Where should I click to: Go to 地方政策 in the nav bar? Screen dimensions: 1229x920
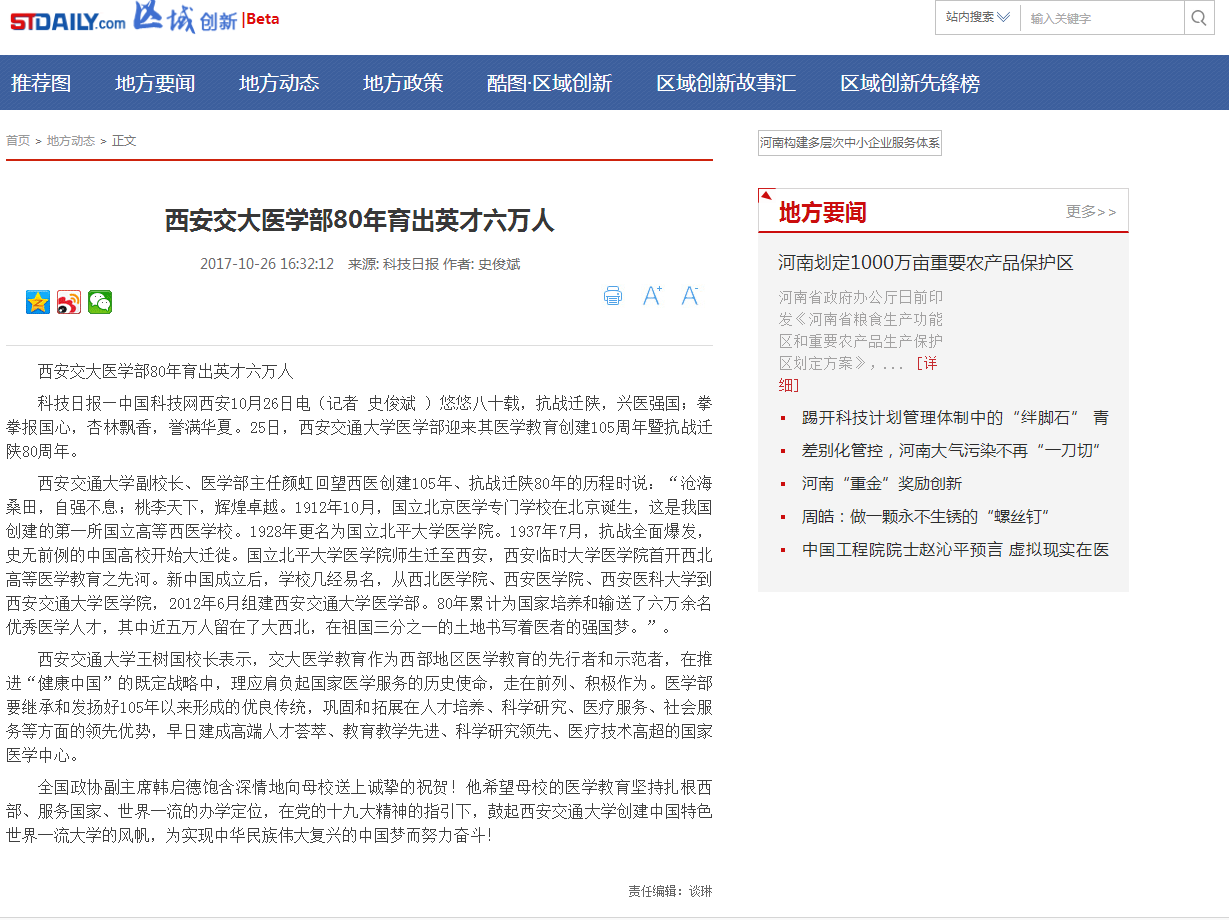[403, 84]
